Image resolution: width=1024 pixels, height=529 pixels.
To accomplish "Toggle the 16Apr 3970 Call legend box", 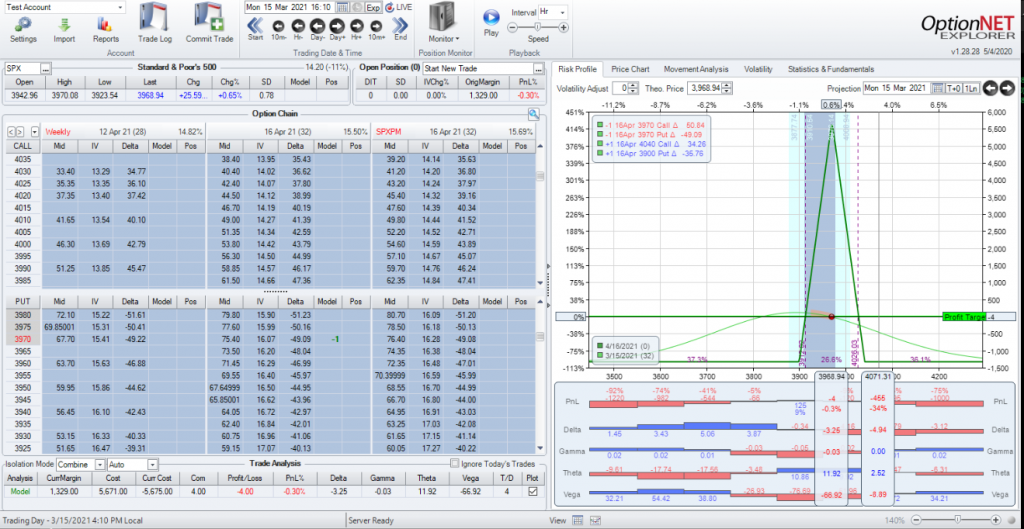I will click(600, 125).
